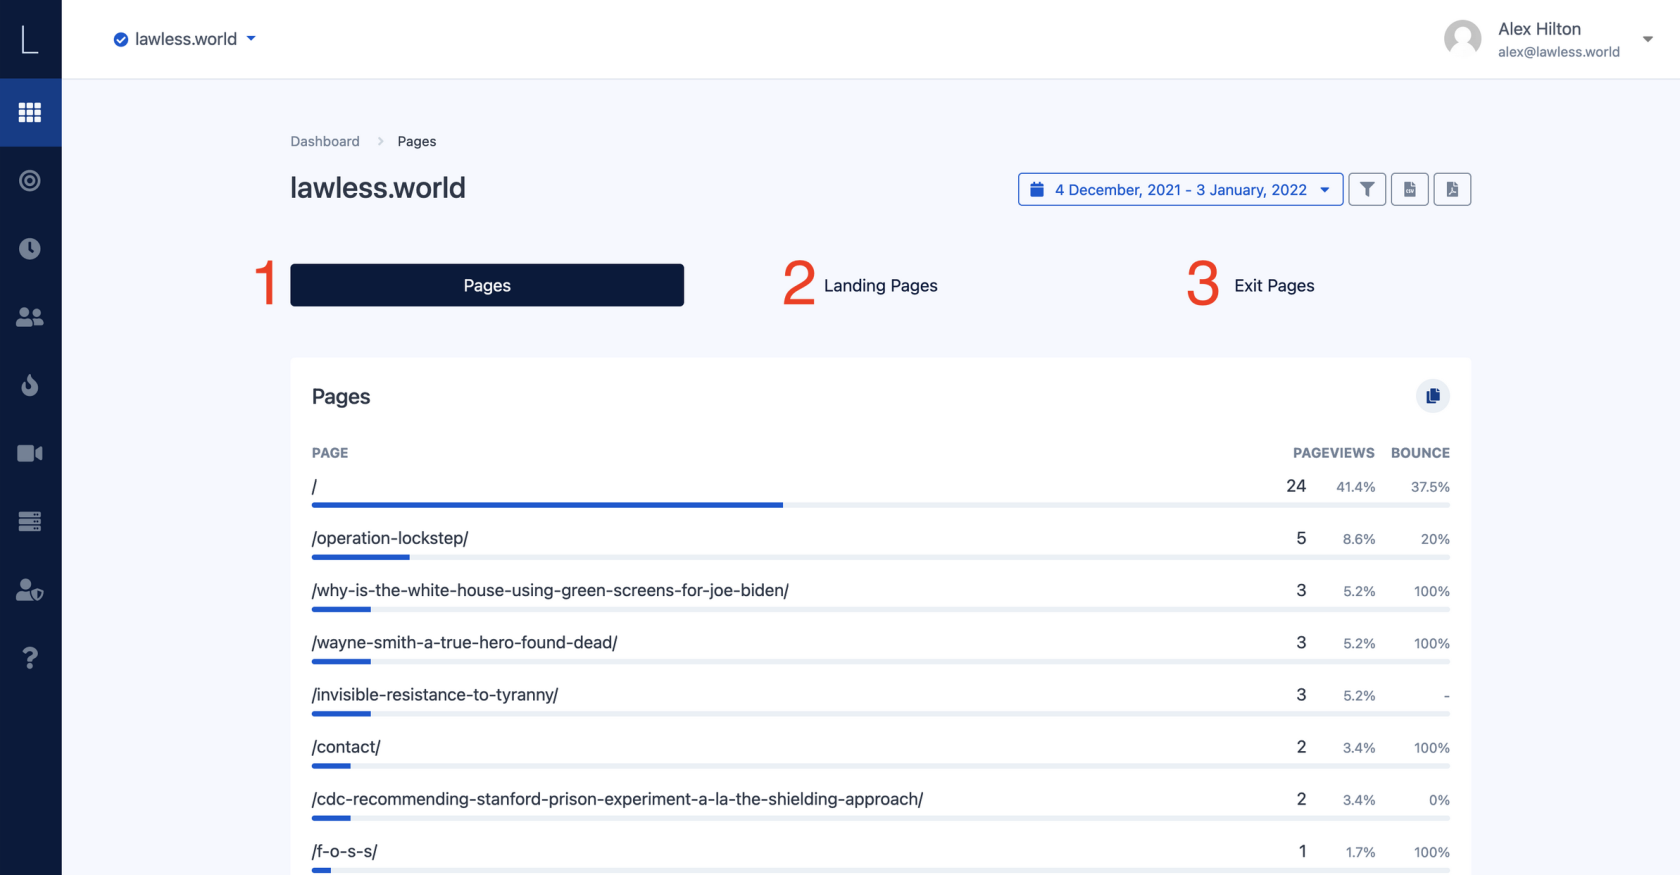This screenshot has height=875, width=1680.
Task: Go to Dashboard via breadcrumb link
Action: [325, 141]
